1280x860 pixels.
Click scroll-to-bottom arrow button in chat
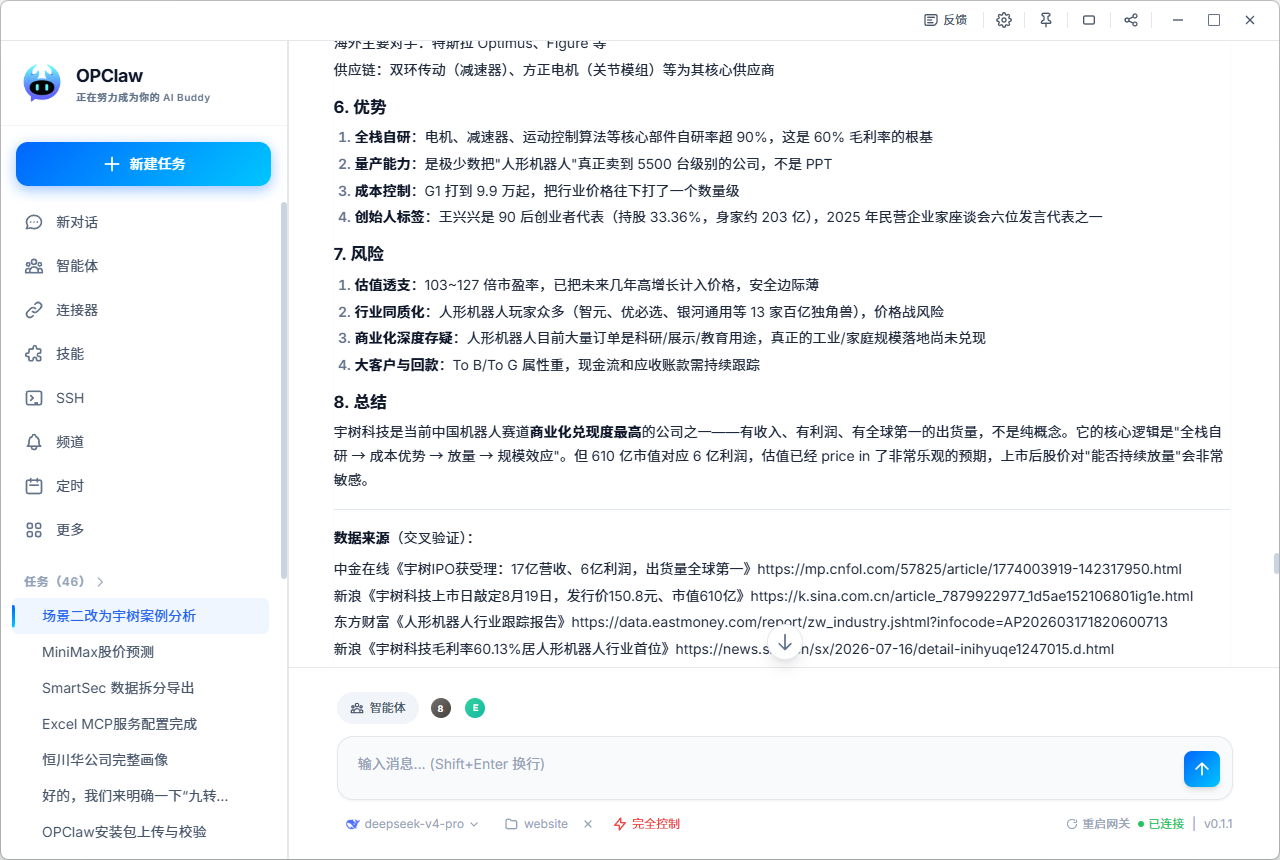pos(785,643)
